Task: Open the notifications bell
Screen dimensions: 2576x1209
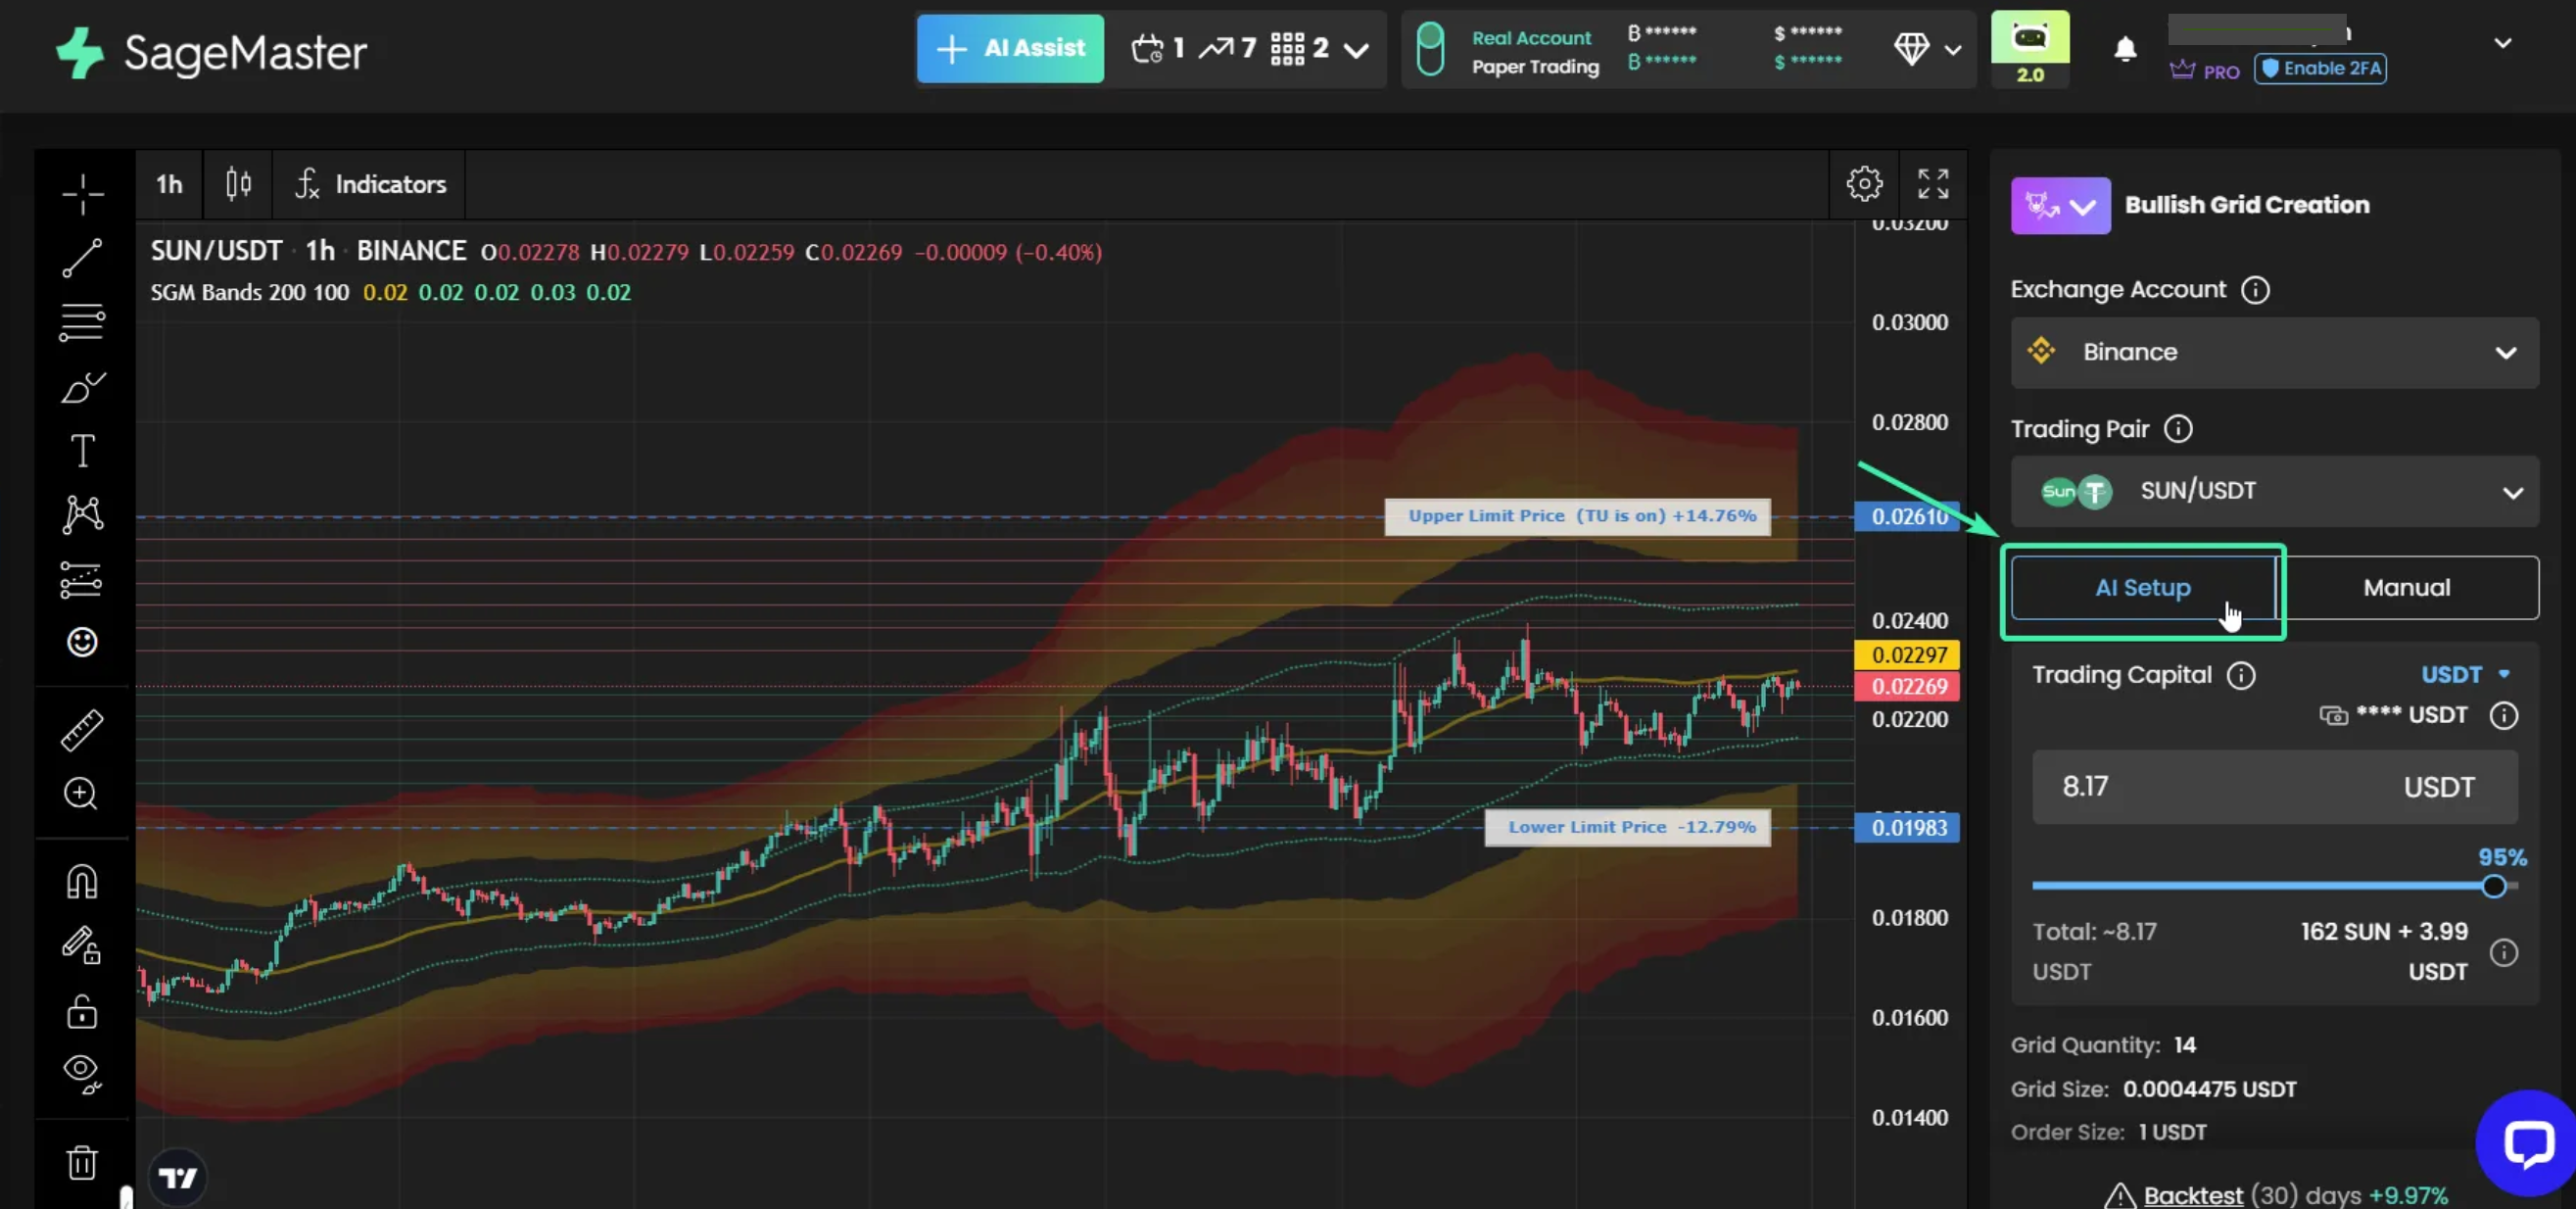Action: click(x=2125, y=49)
